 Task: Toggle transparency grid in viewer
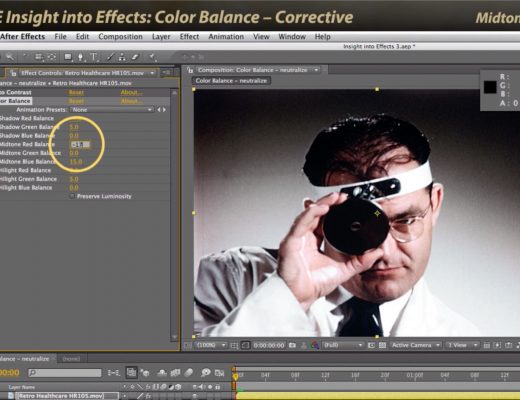pos(382,345)
